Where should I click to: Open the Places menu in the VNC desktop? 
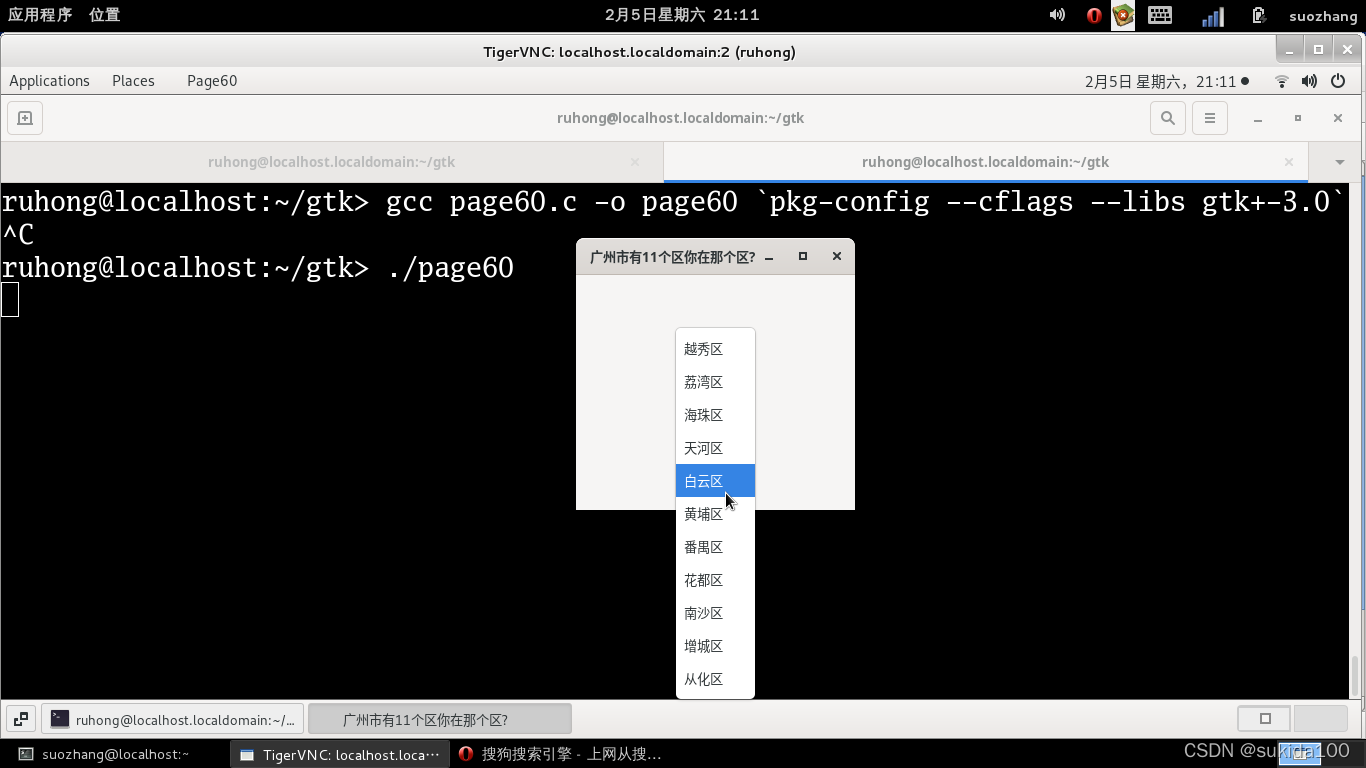click(133, 81)
